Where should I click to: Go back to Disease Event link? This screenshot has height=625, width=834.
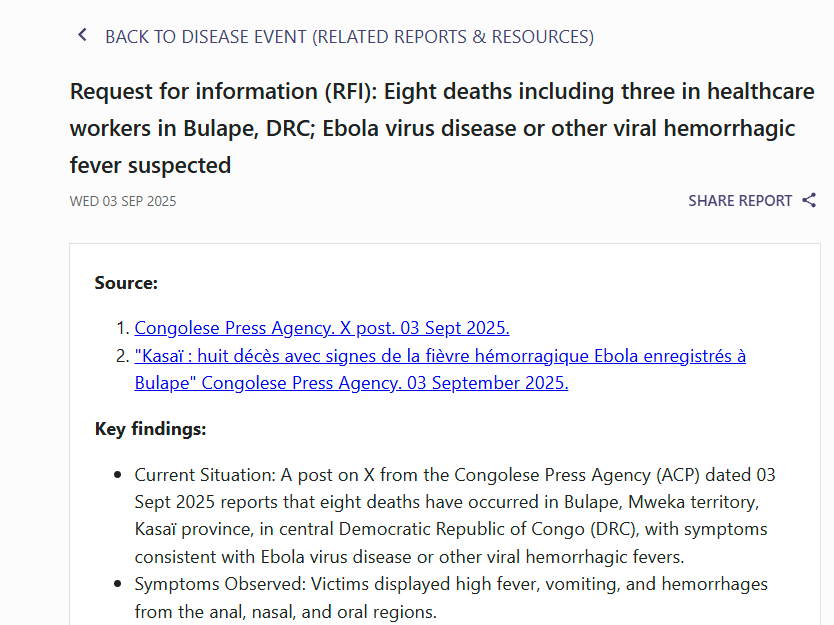tap(349, 37)
